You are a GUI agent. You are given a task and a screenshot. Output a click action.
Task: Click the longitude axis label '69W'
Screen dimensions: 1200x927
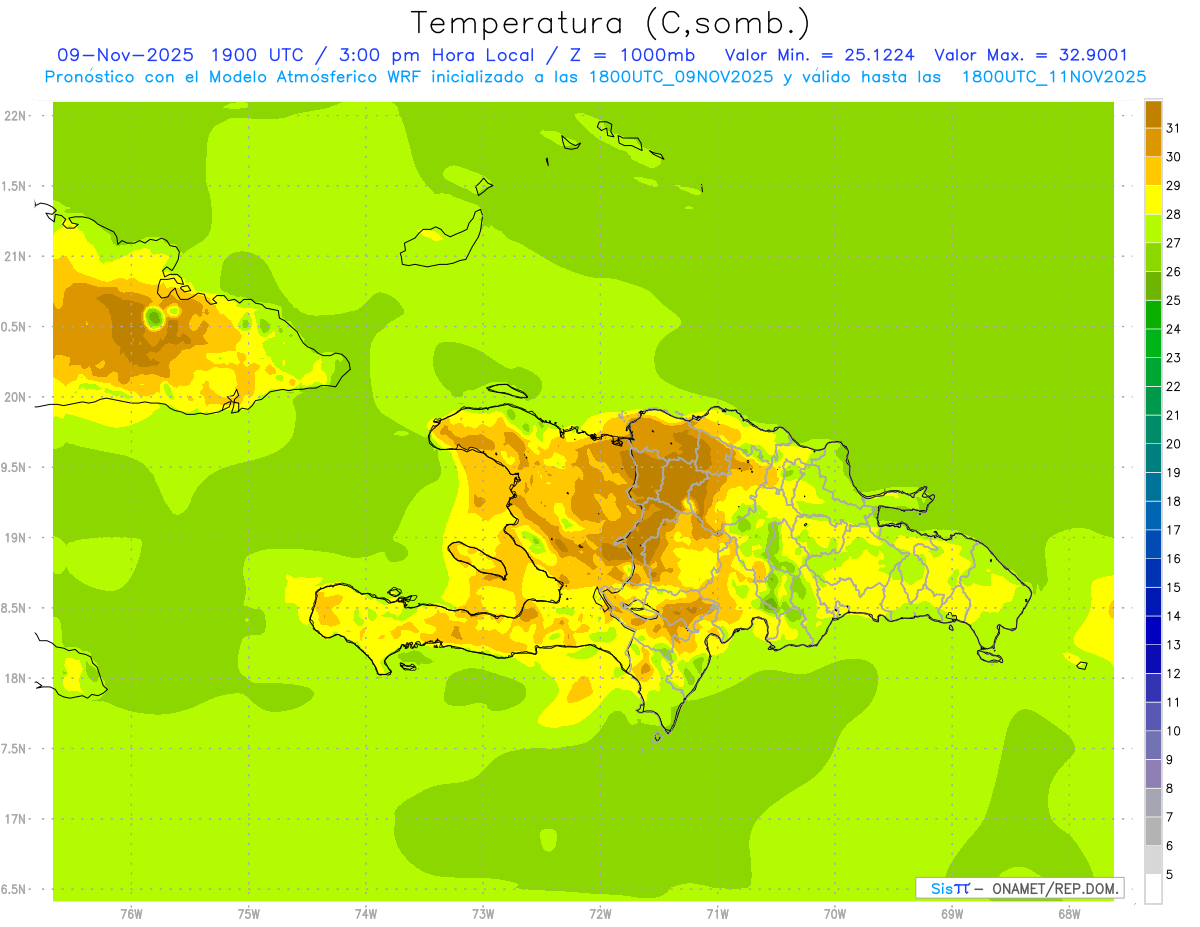click(952, 914)
